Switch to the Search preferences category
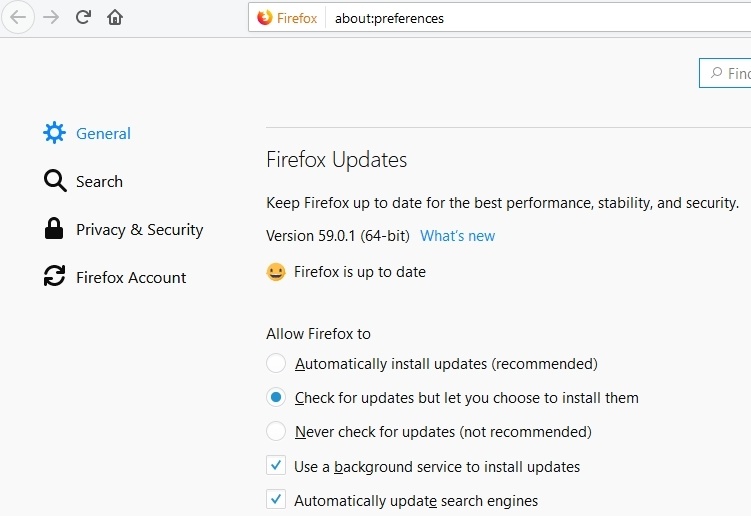The height and width of the screenshot is (516, 751). coord(99,181)
